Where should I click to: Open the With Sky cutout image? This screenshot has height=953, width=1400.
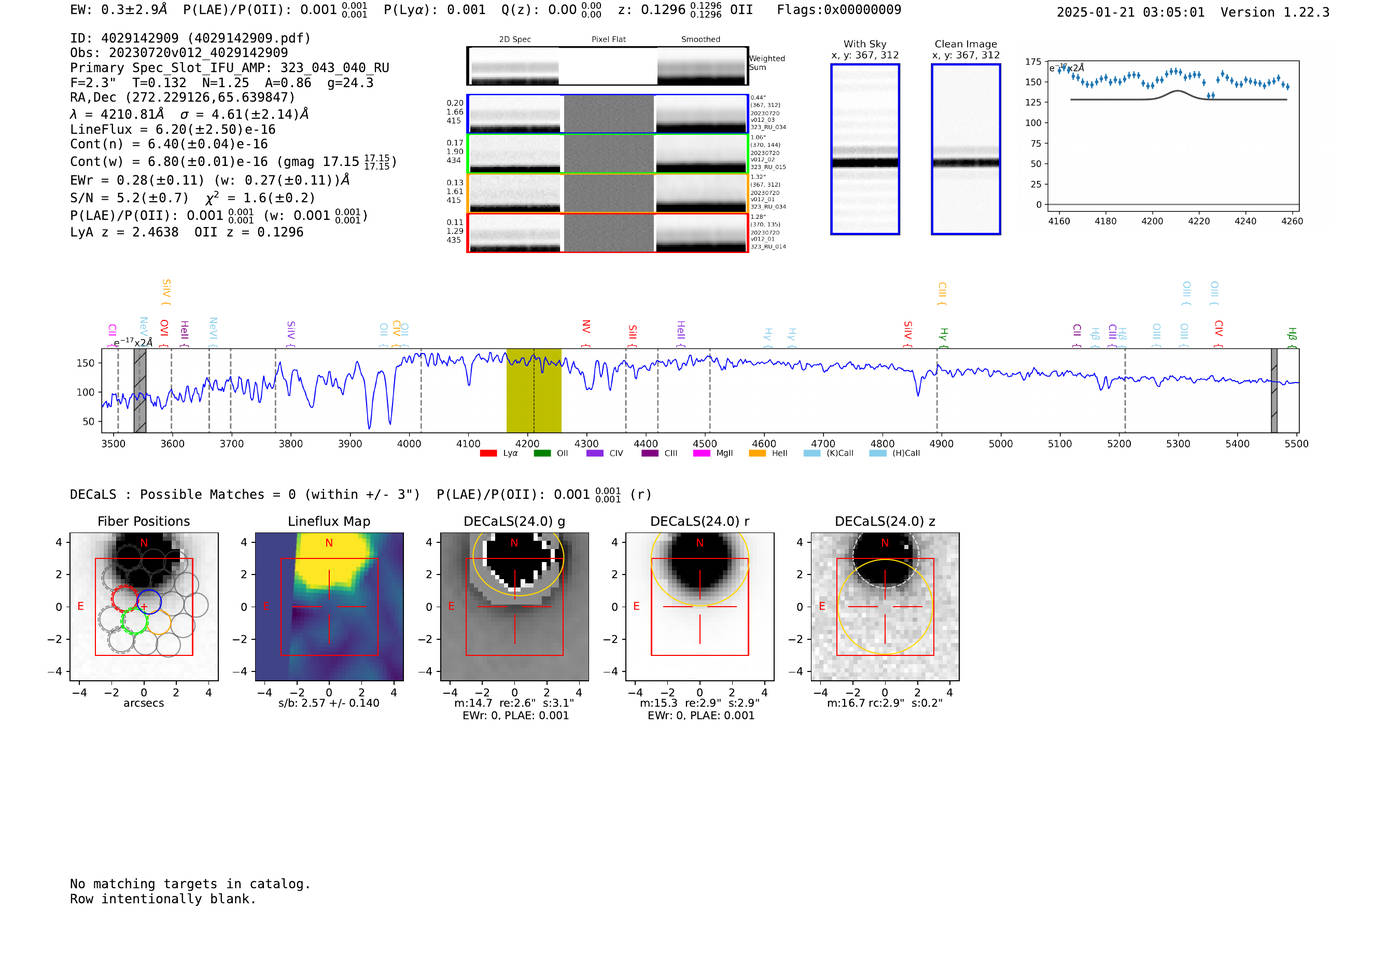click(865, 149)
